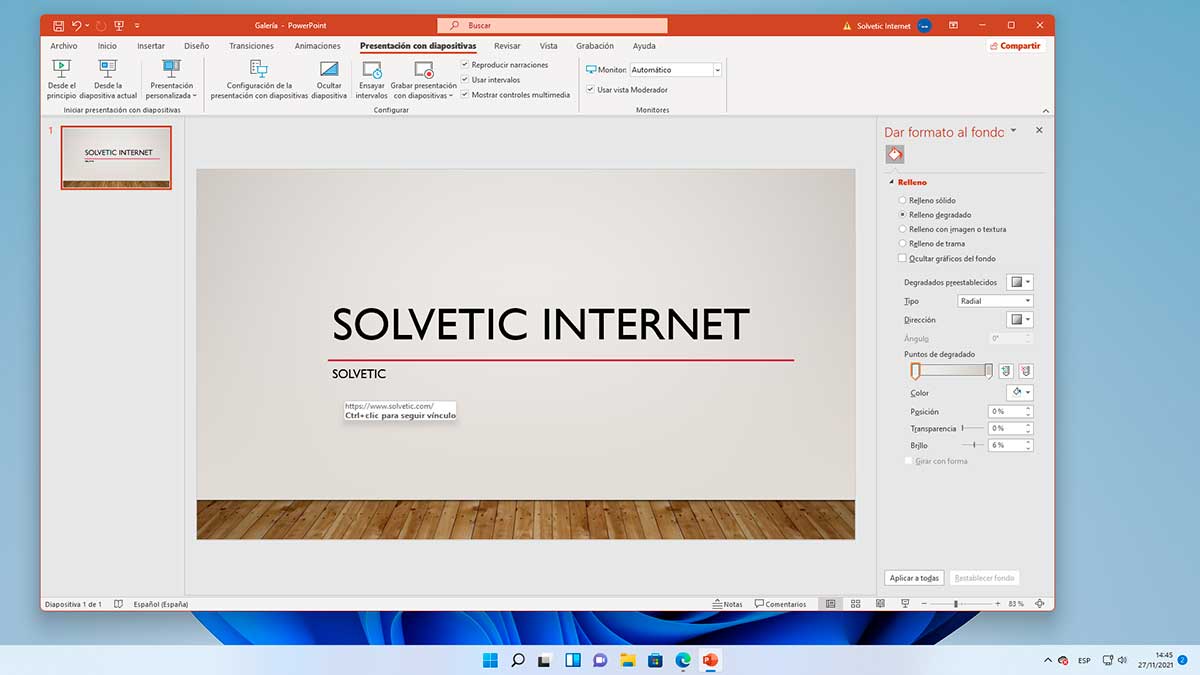
Task: Click the PowerPoint icon in the taskbar
Action: 710,660
